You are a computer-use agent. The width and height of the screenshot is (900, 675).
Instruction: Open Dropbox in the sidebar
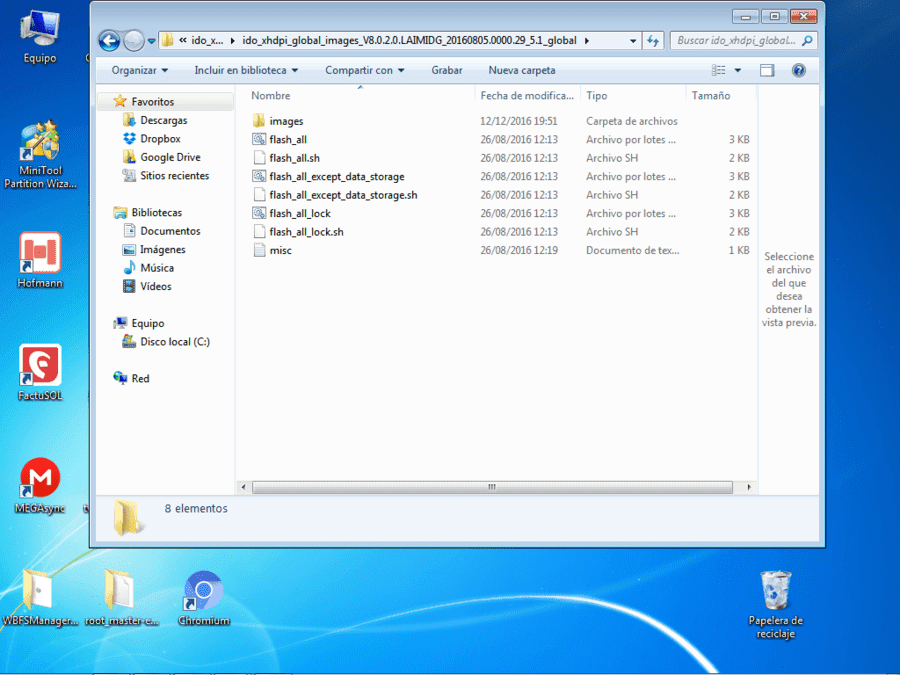(160, 139)
